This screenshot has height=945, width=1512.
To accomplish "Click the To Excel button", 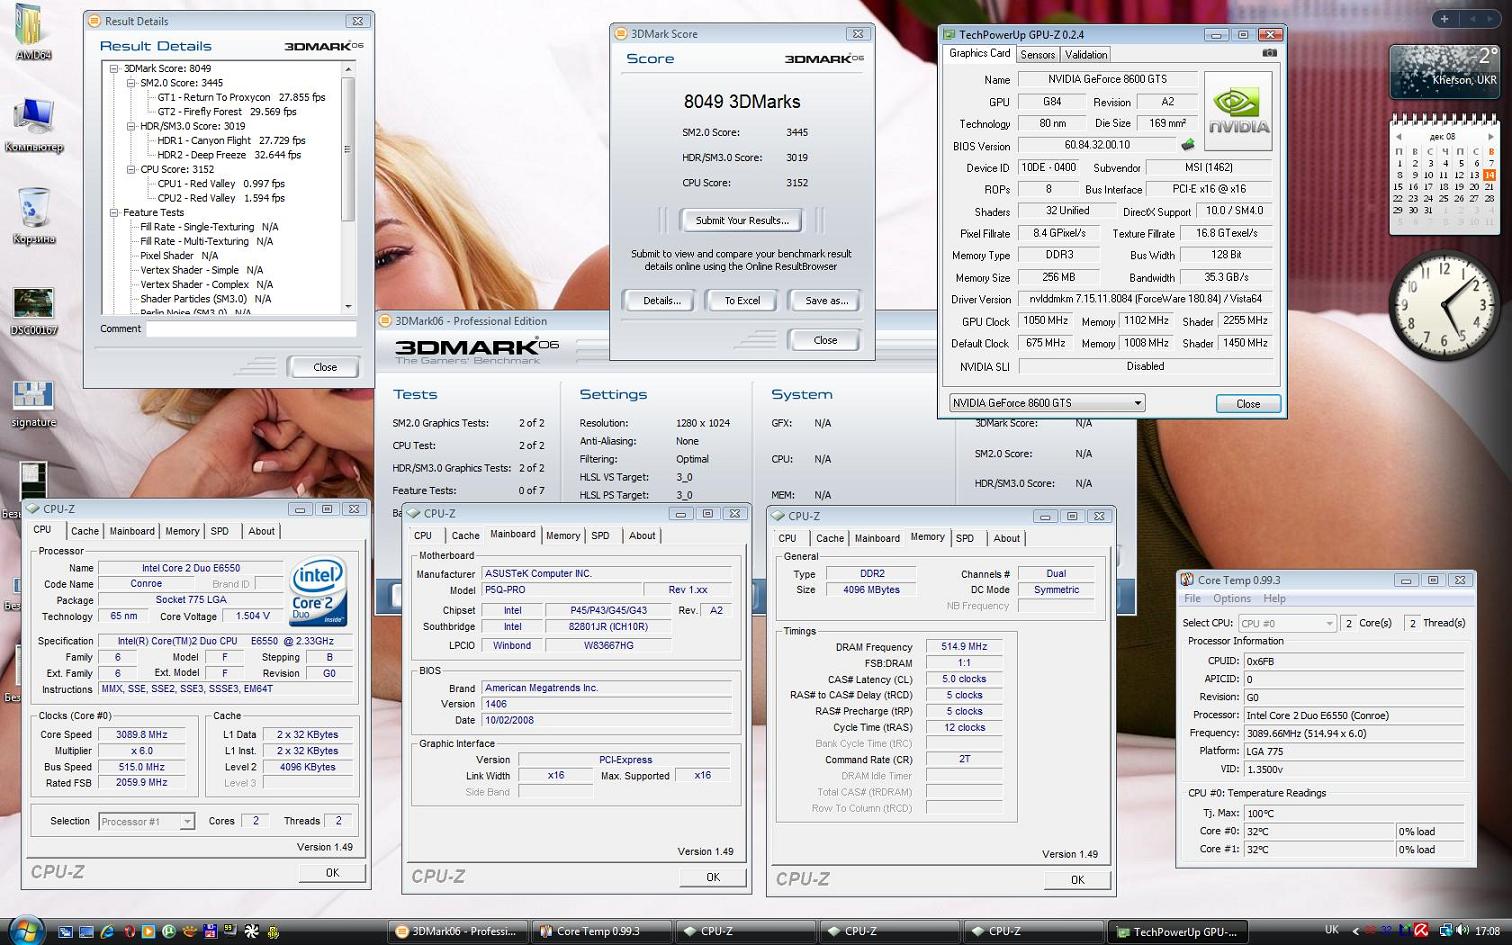I will (742, 300).
